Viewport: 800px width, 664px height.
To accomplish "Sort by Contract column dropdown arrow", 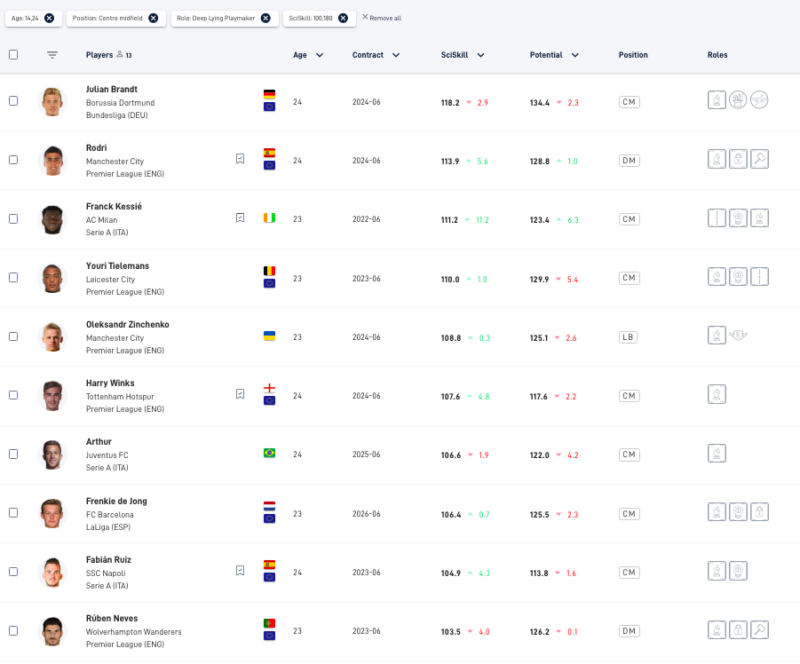I will [396, 55].
